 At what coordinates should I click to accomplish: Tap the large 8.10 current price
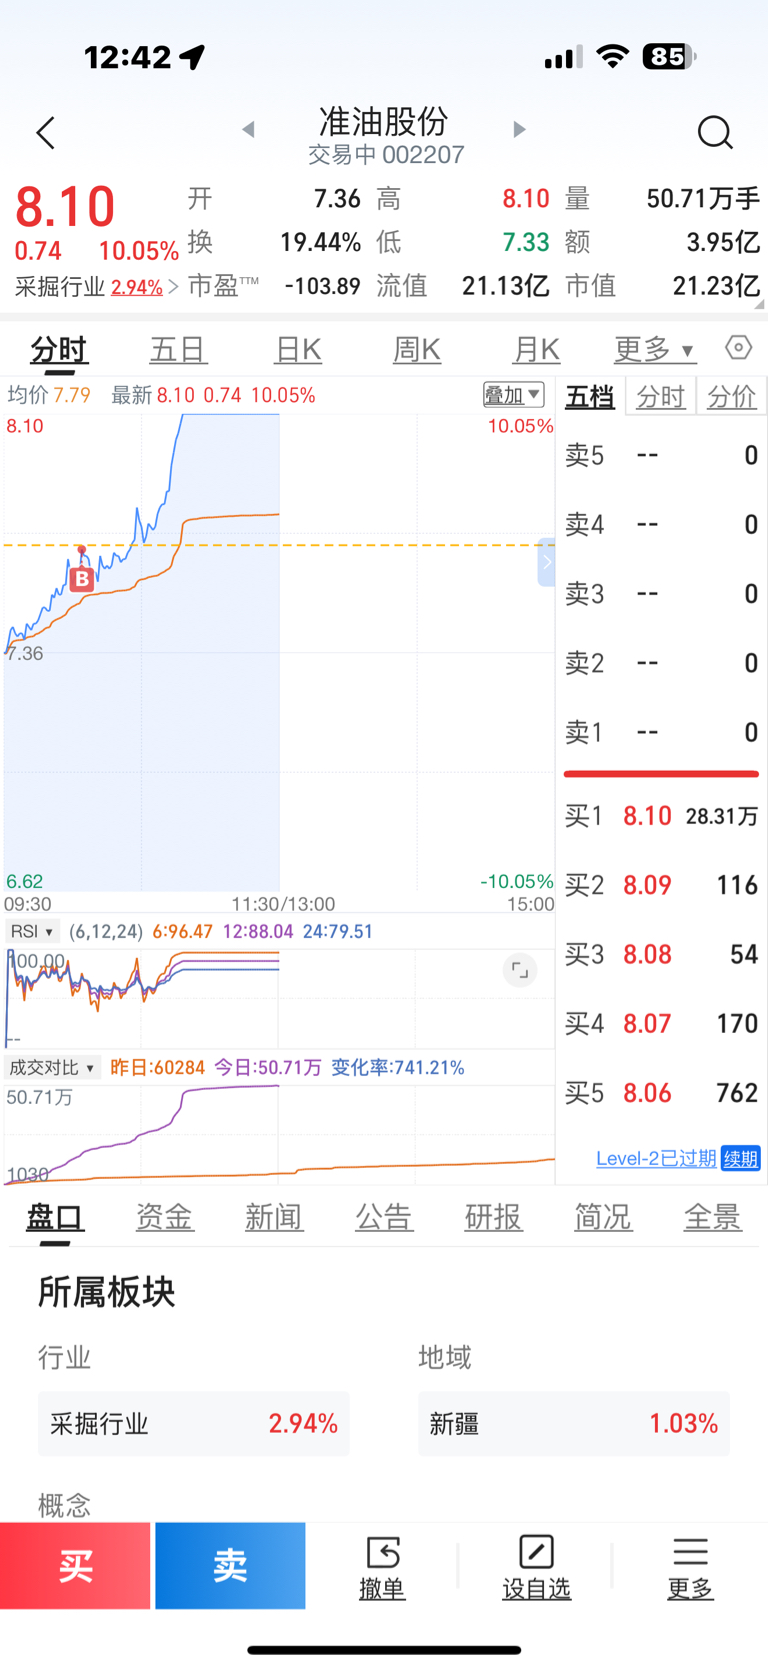coord(65,207)
